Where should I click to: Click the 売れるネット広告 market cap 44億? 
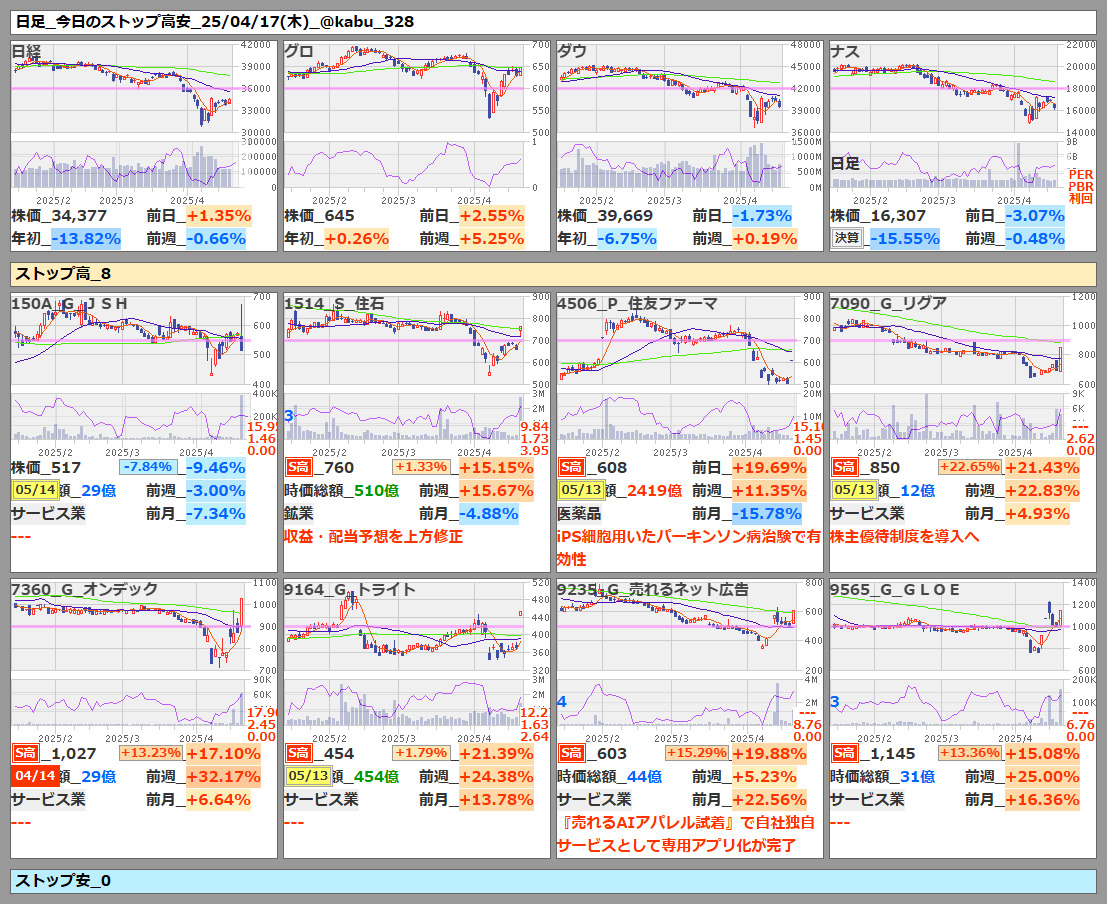pyautogui.click(x=645, y=777)
